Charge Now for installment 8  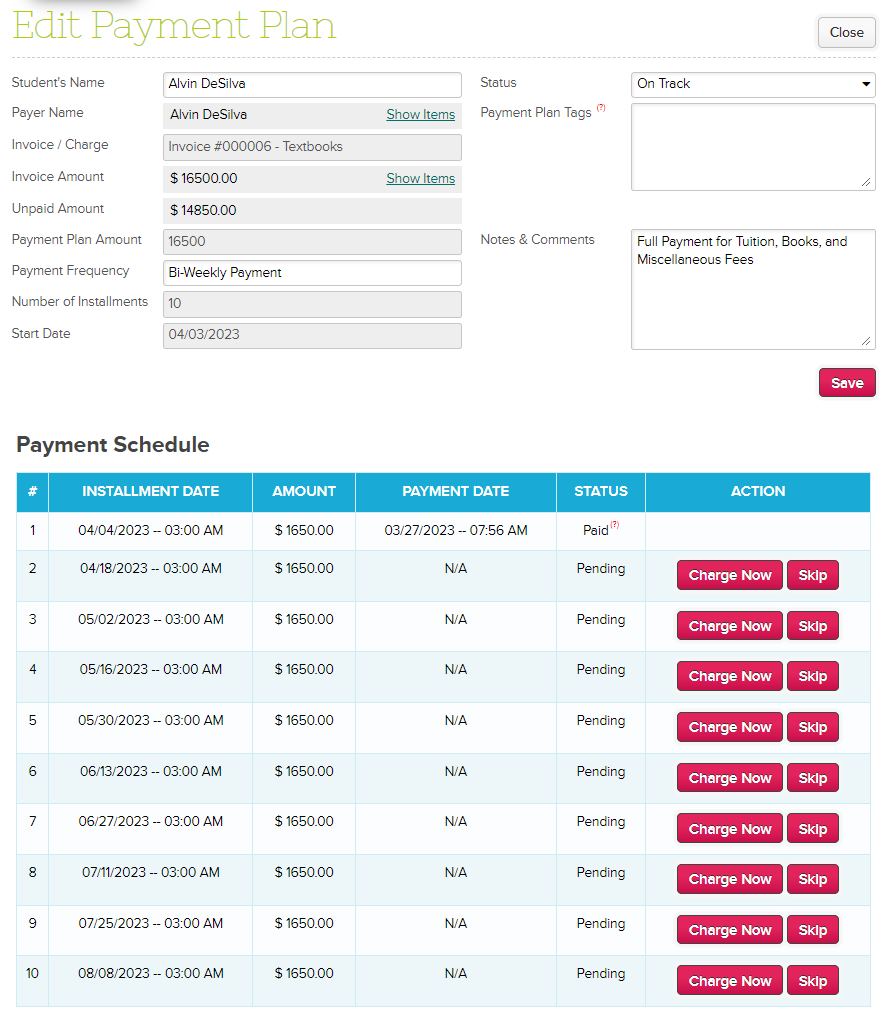coord(729,879)
